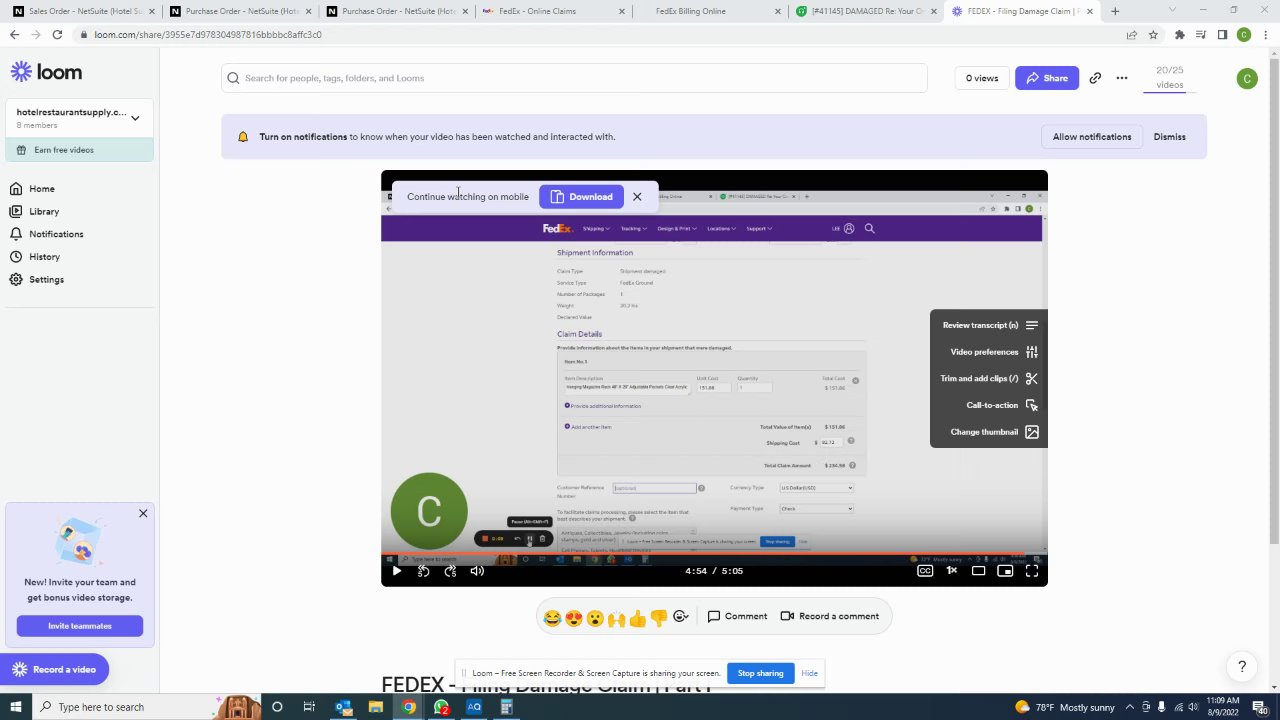Screen dimensions: 1280x720
Task: Open Outlook from taskbar
Action: (x=343, y=707)
